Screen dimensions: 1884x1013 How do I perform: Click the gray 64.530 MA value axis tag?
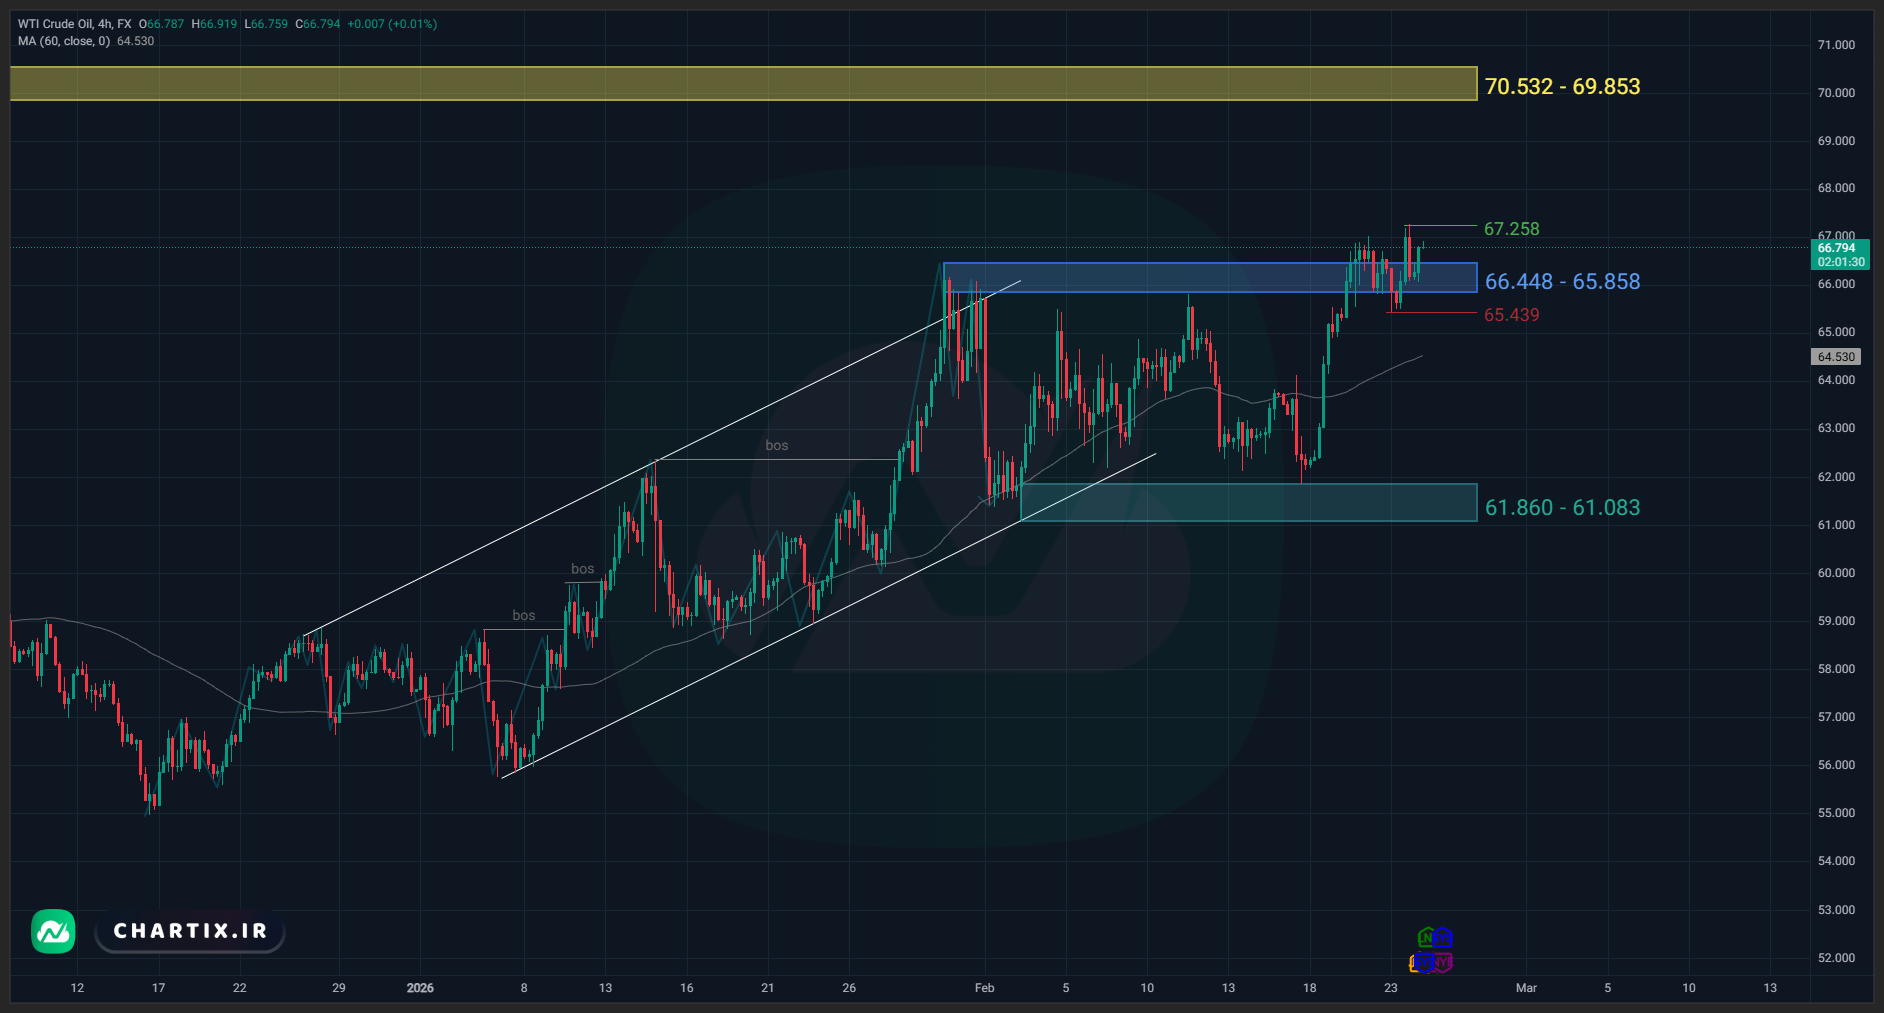[x=1835, y=357]
